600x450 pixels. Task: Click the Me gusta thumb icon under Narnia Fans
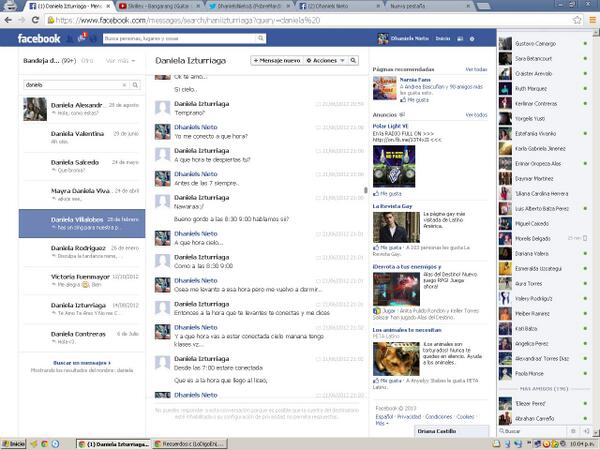click(x=403, y=100)
